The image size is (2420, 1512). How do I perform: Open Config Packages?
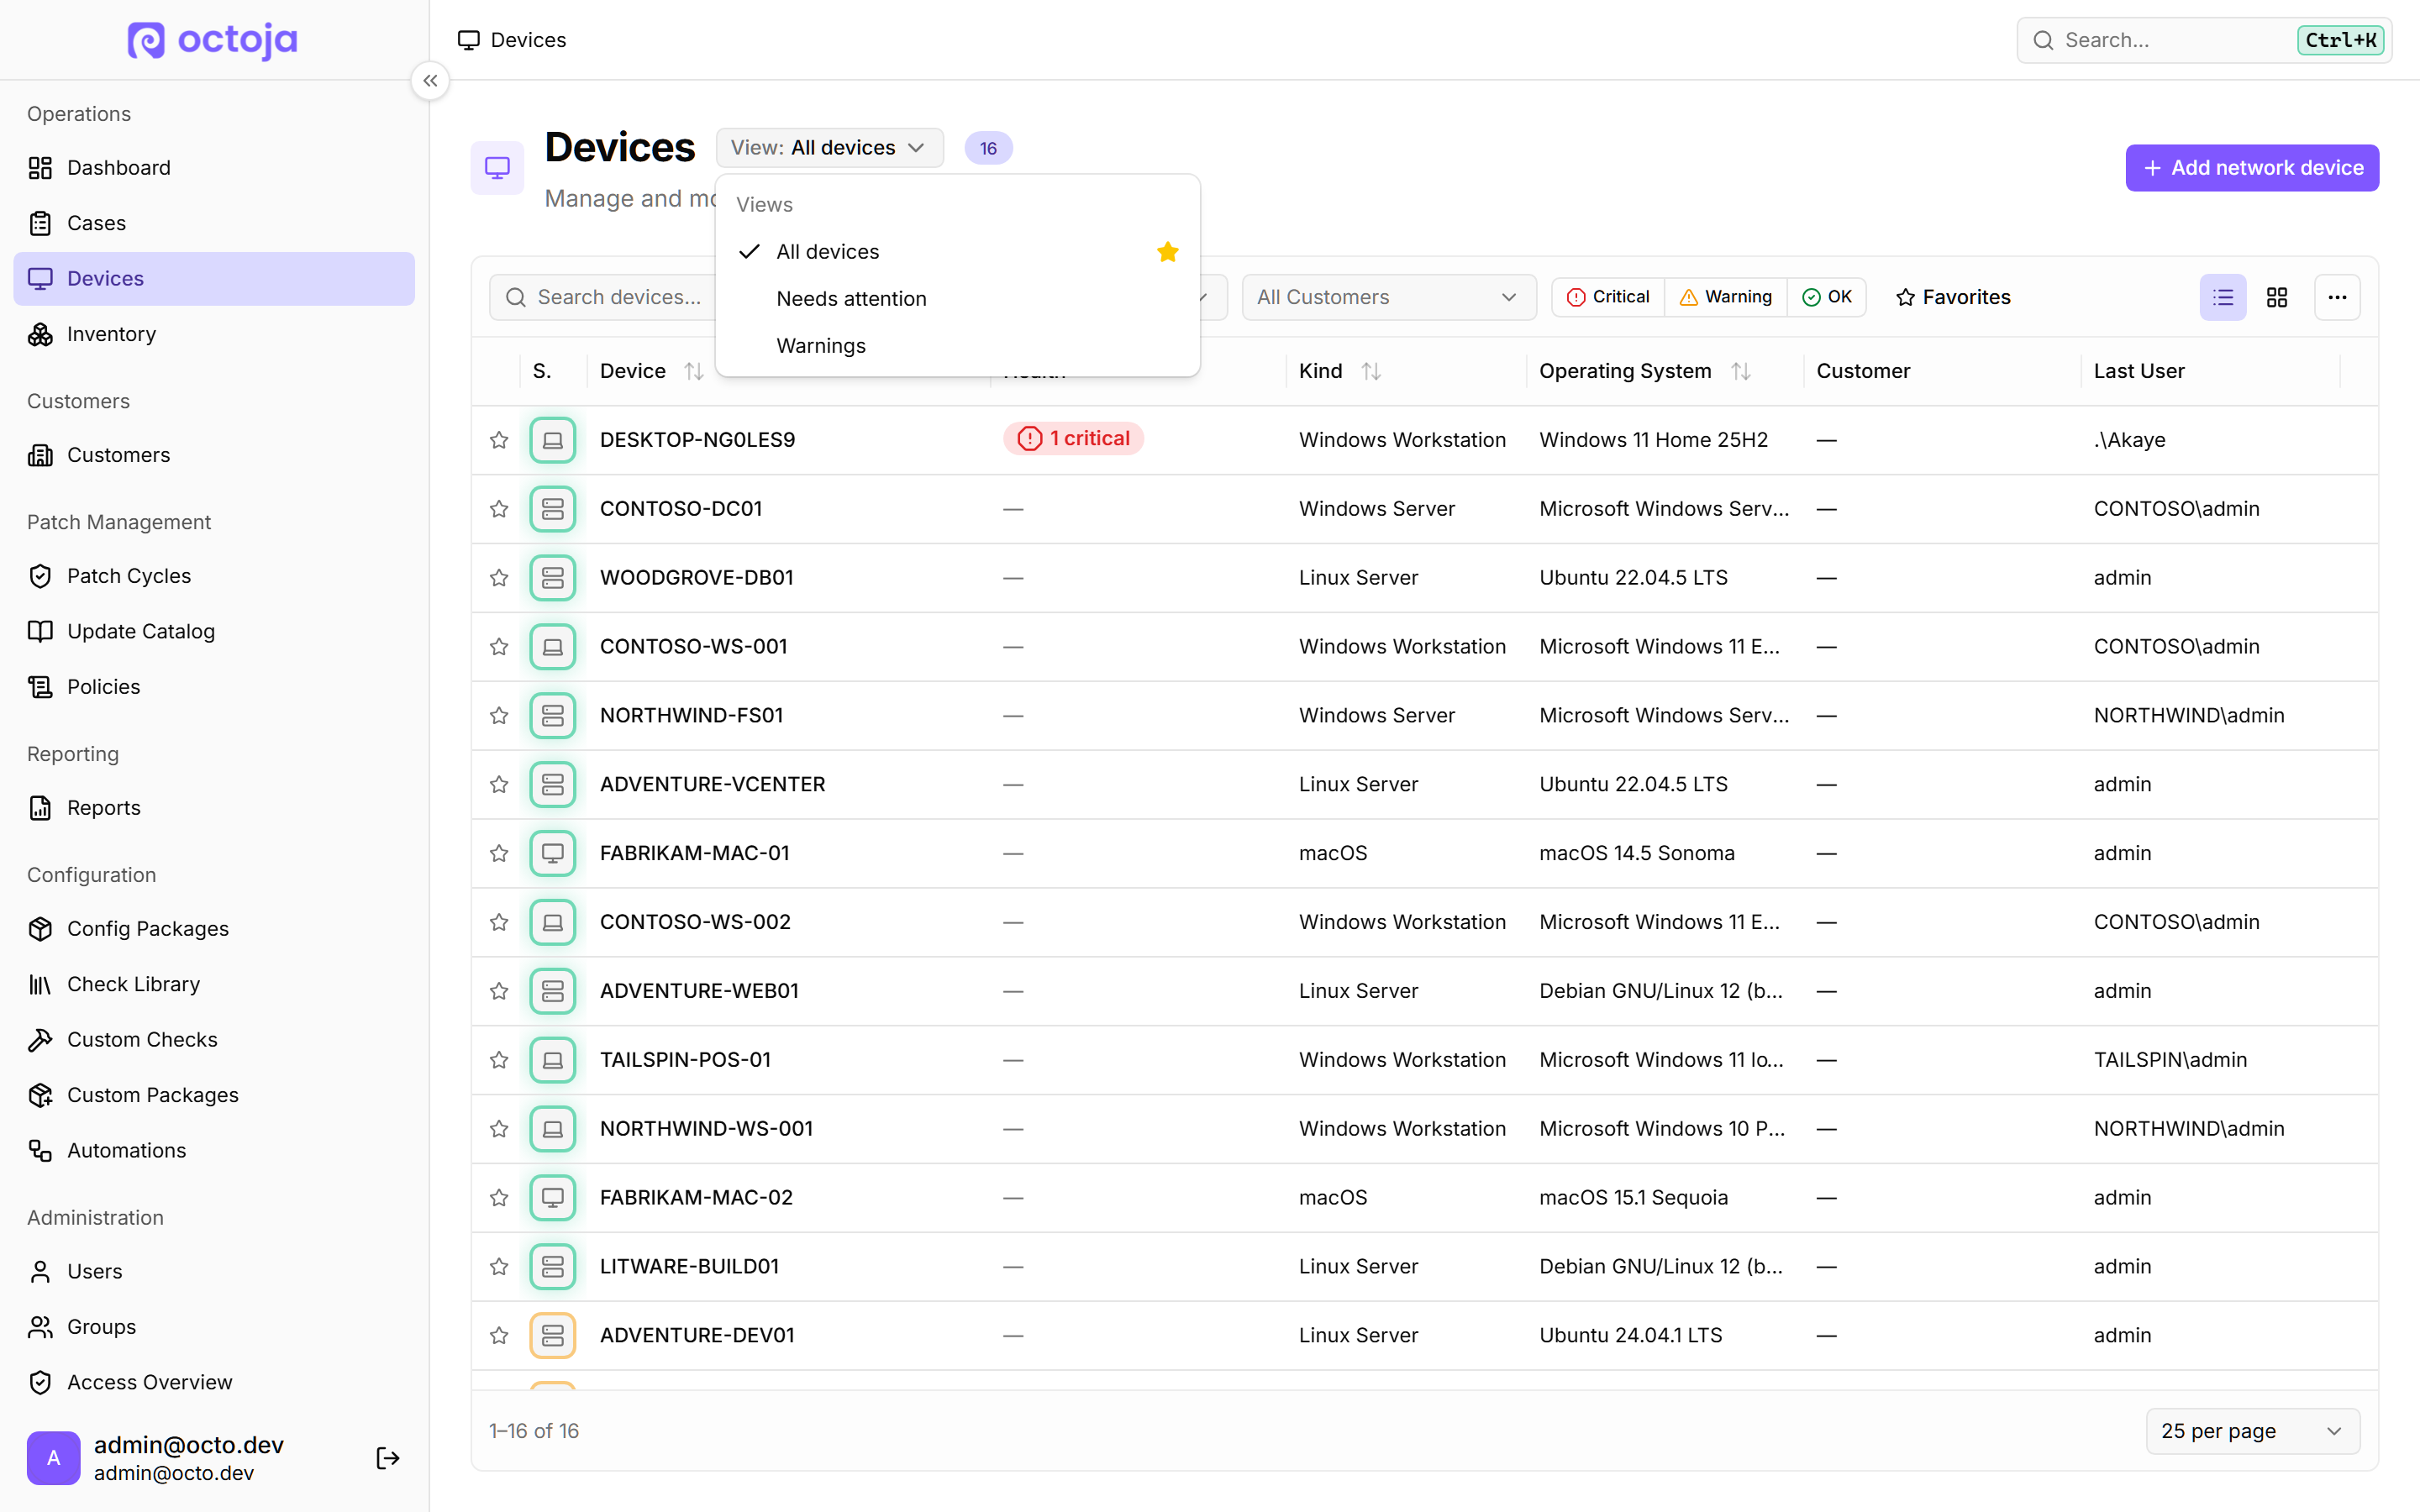[x=214, y=929]
